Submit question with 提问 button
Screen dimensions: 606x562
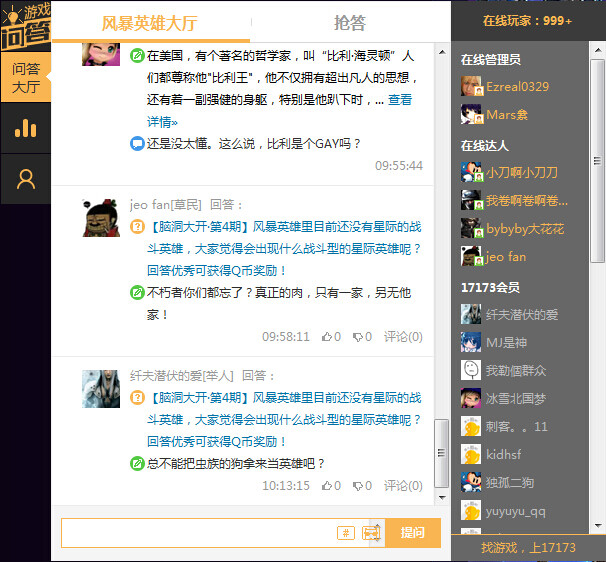tap(412, 533)
